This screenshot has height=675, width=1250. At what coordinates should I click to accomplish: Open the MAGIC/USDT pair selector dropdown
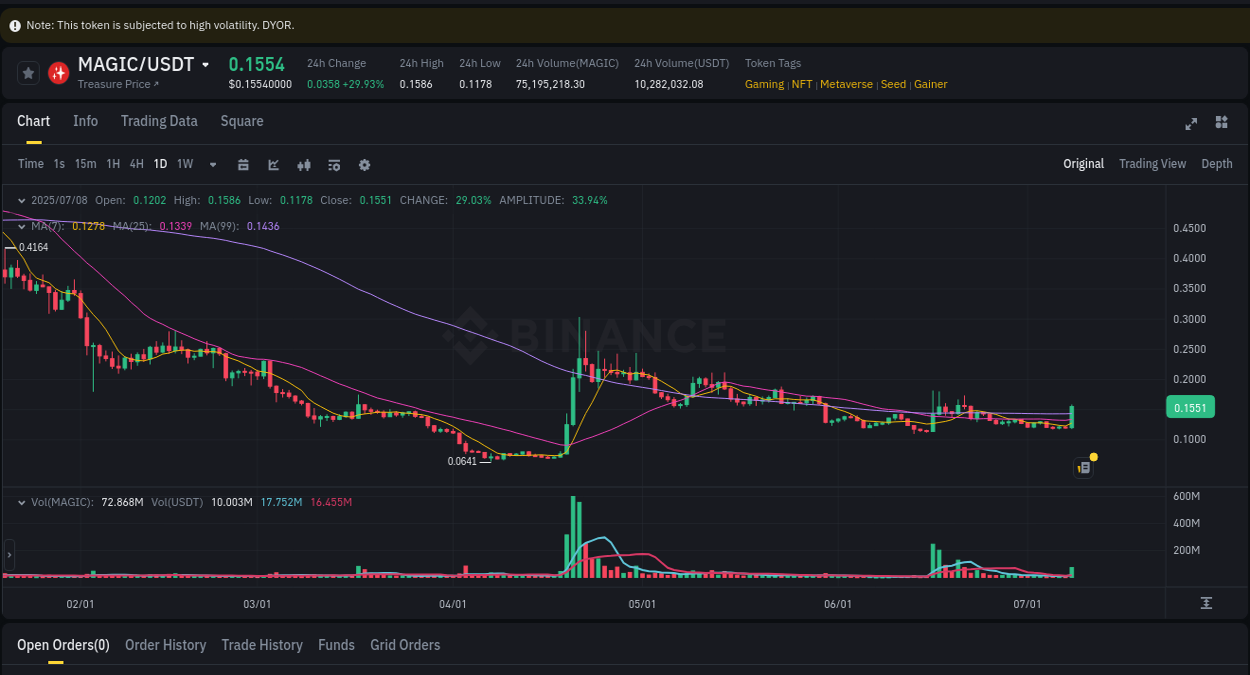pyautogui.click(x=205, y=64)
